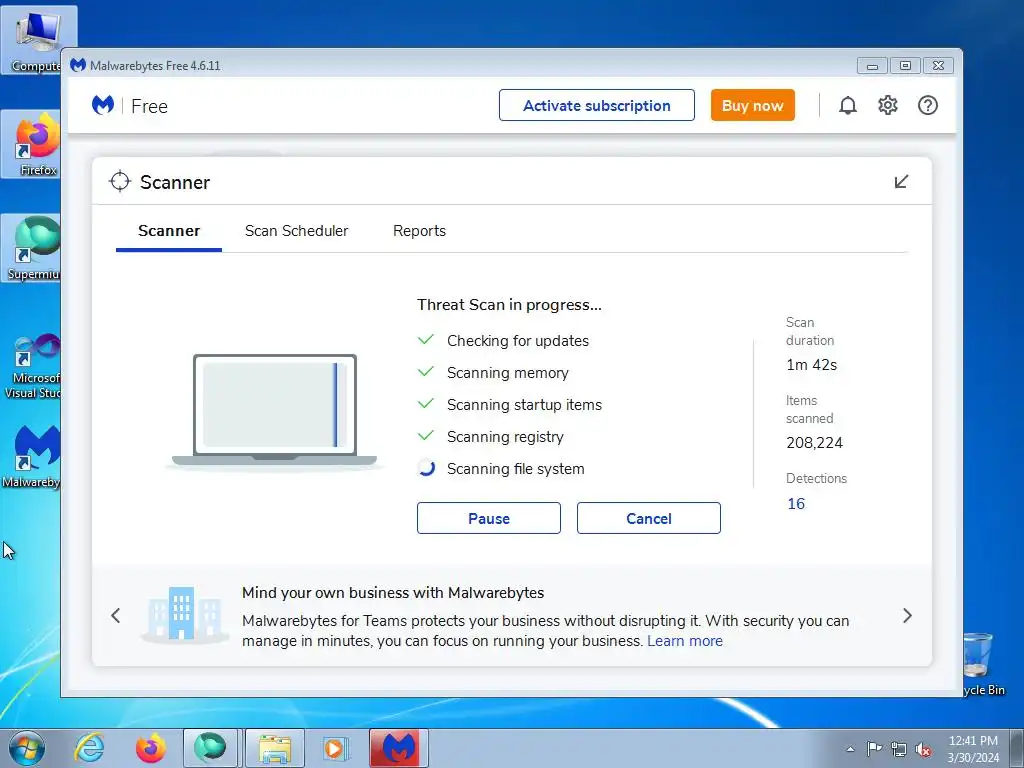Open the notifications bell icon

pos(848,105)
